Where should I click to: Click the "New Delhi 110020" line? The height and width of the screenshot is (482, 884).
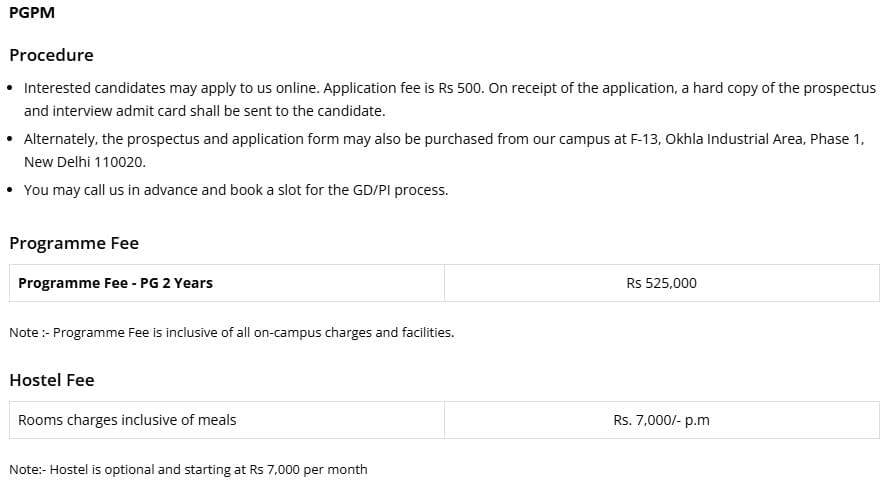tap(77, 162)
